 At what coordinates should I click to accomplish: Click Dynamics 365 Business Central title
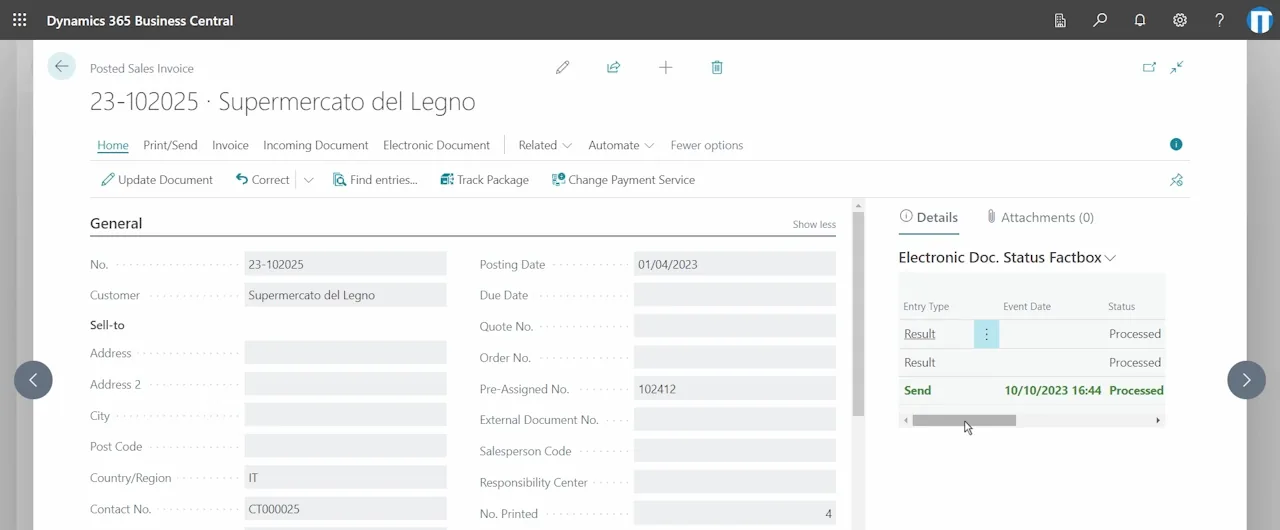140,20
